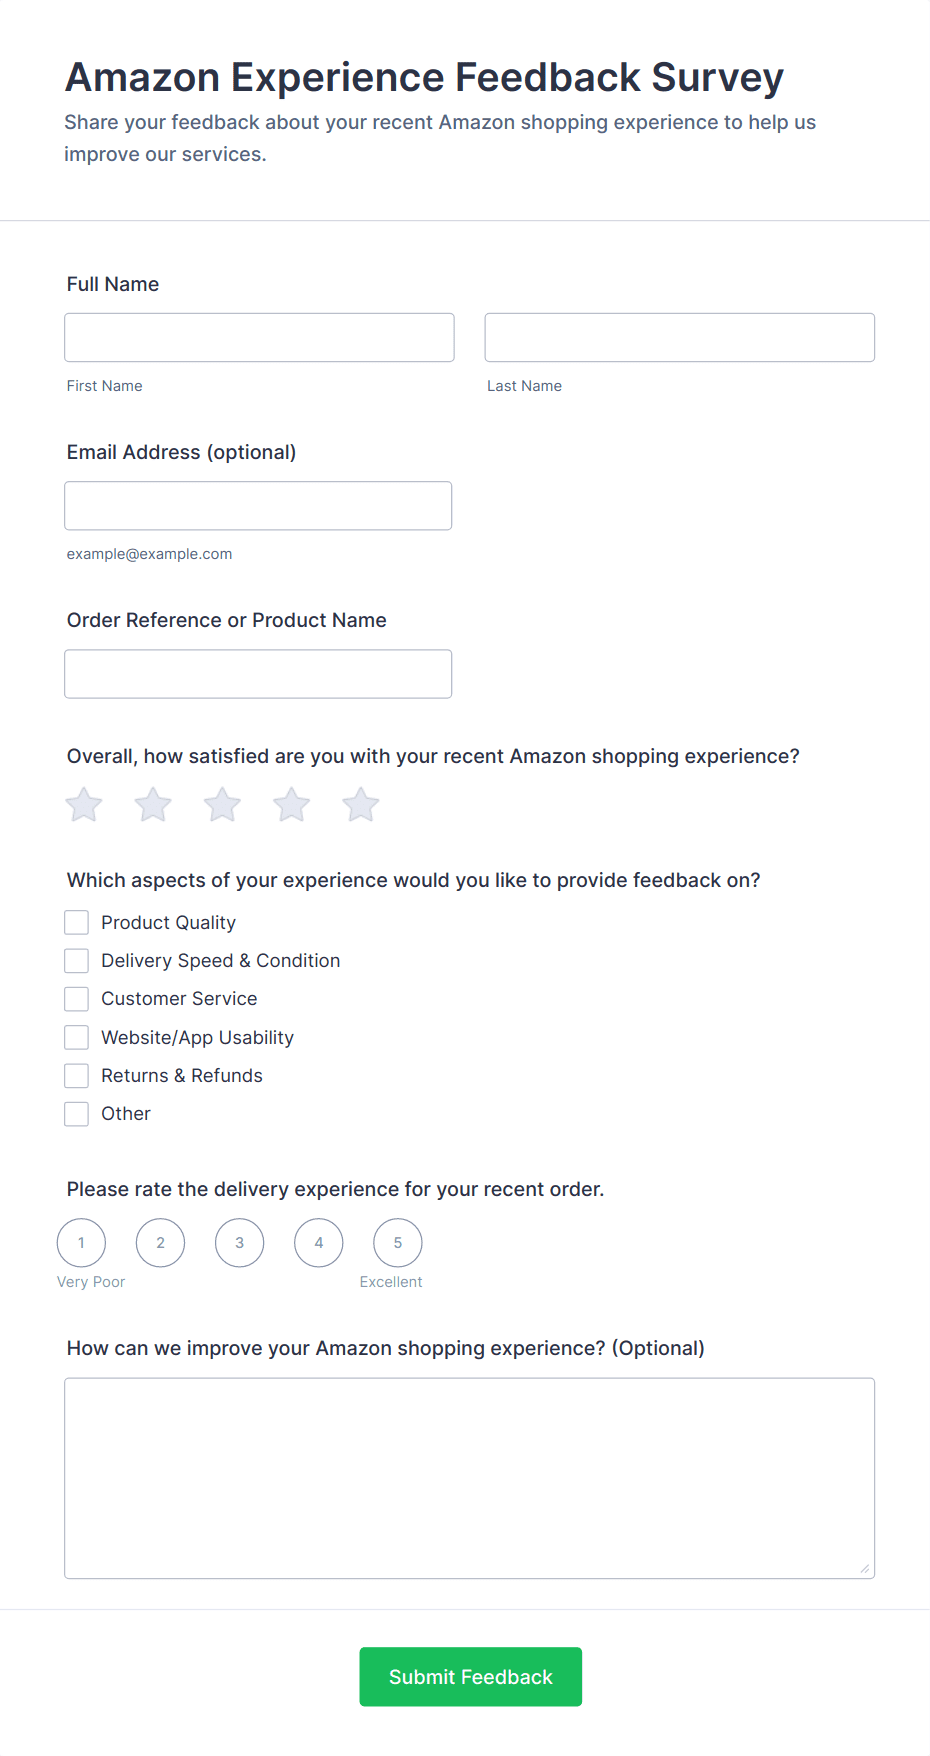
Task: Choose the fourth star rating
Action: click(292, 805)
